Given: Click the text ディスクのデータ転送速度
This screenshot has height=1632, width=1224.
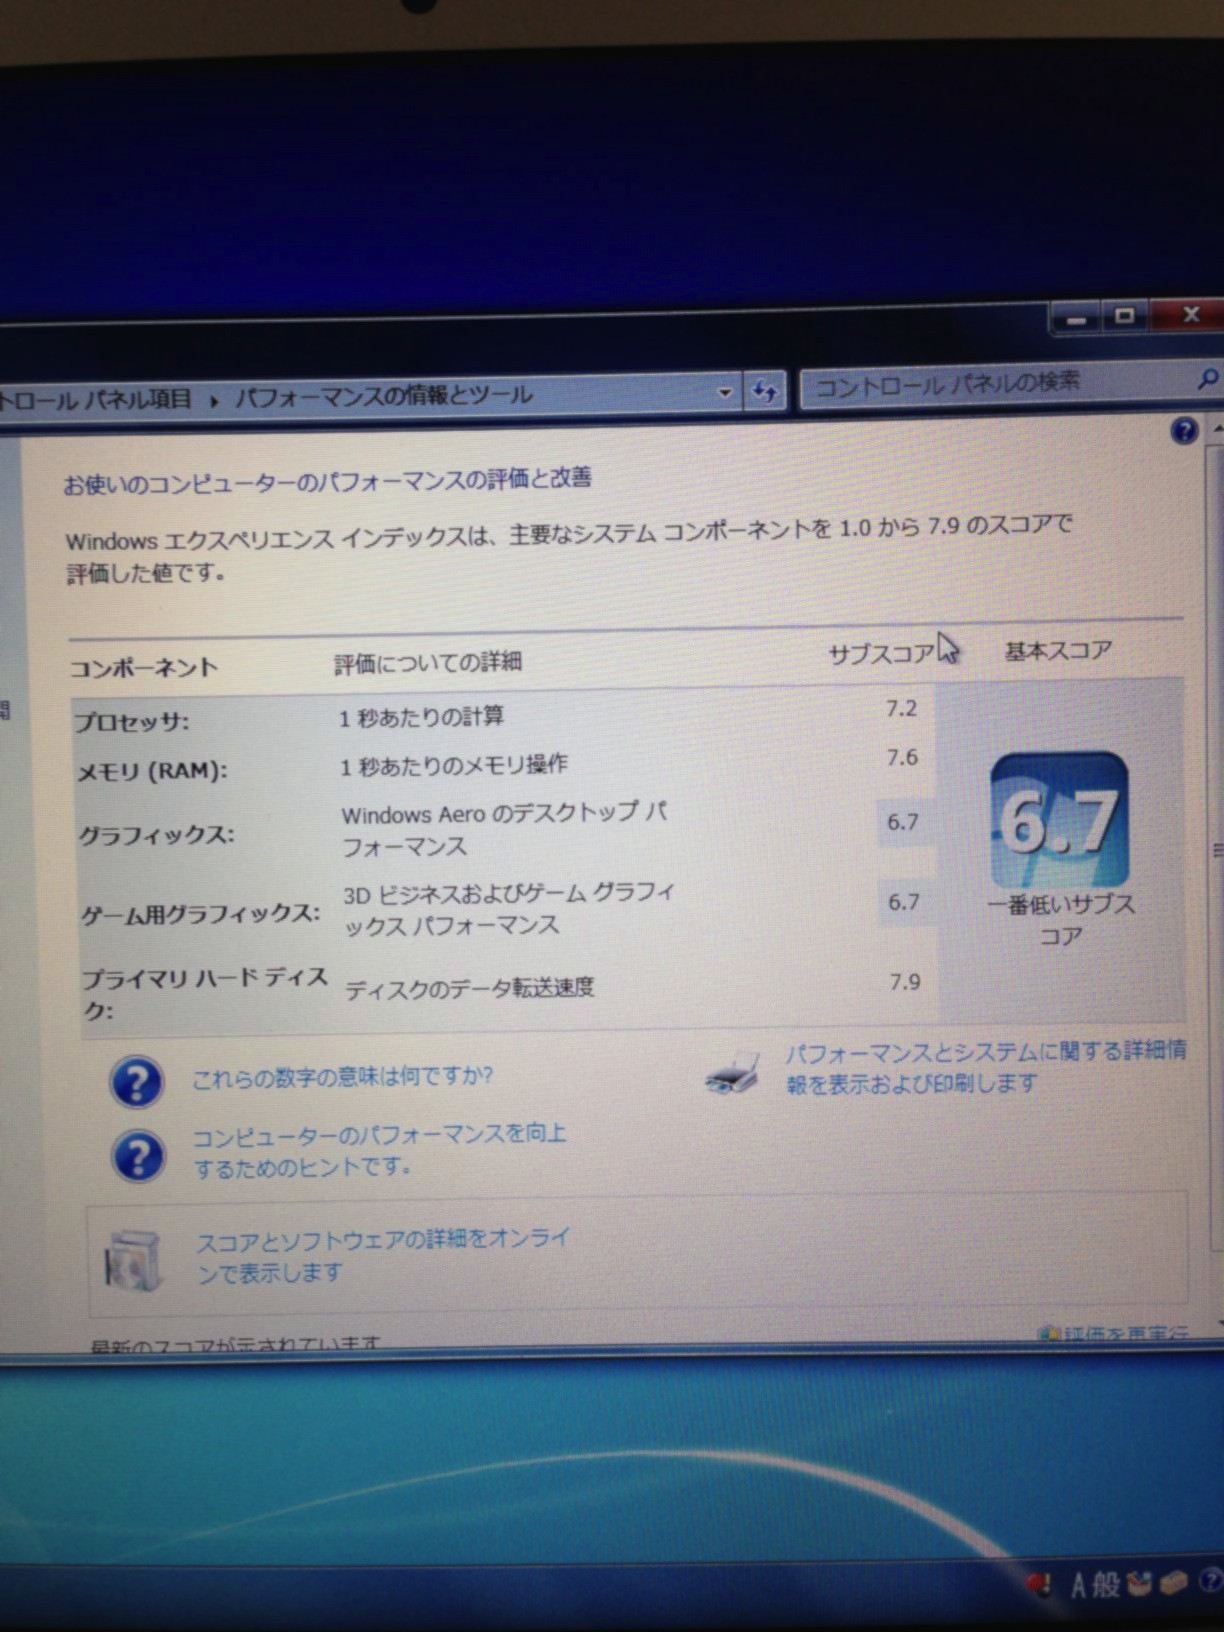Looking at the screenshot, I should point(469,989).
